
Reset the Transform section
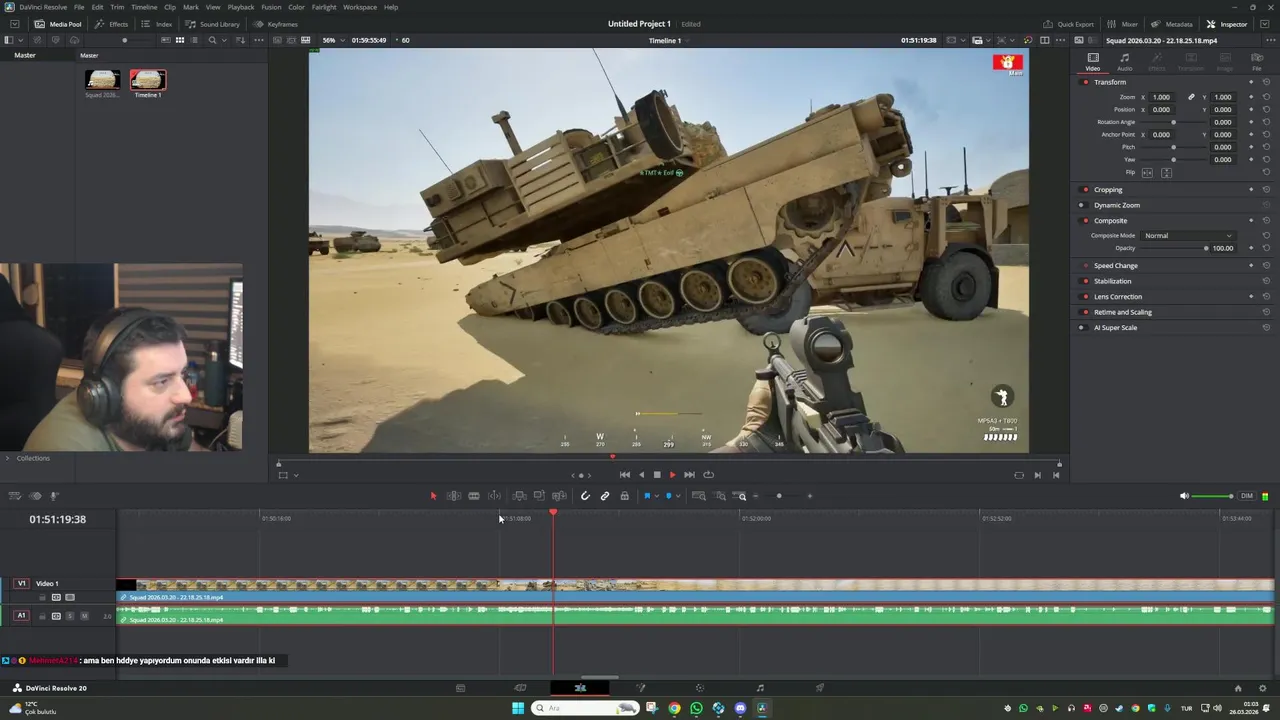point(1266,82)
